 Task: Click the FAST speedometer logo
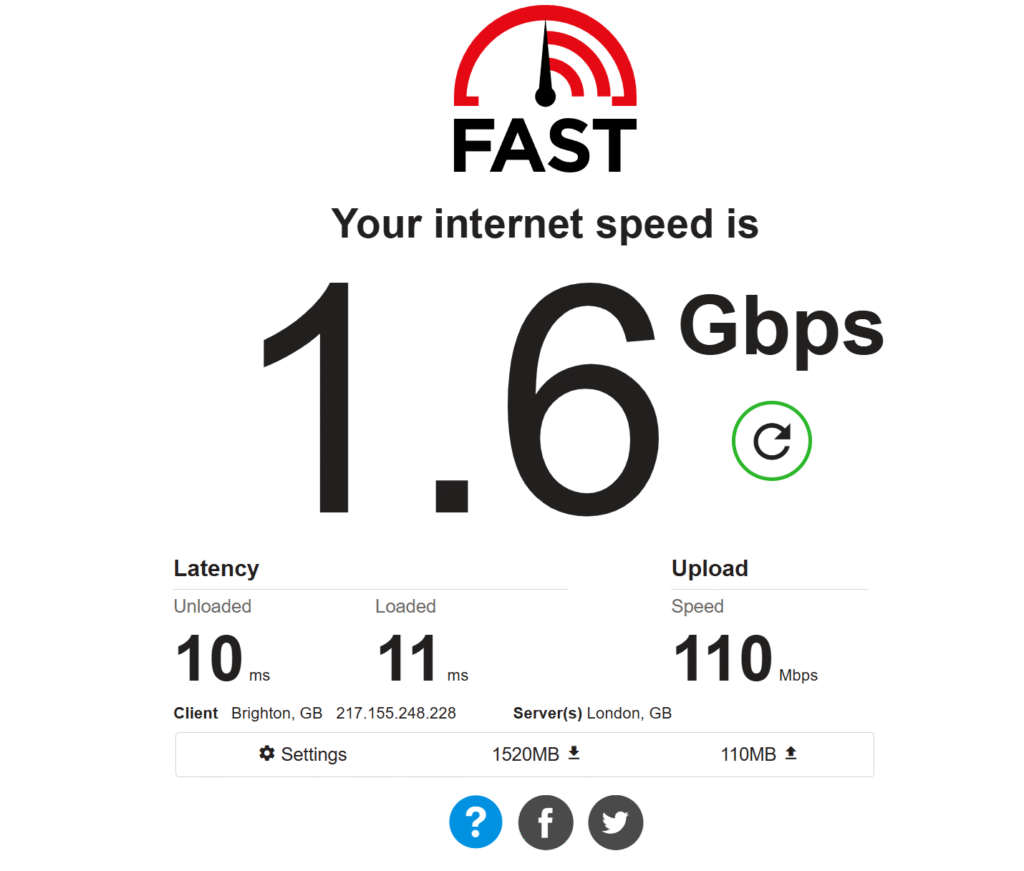(545, 55)
